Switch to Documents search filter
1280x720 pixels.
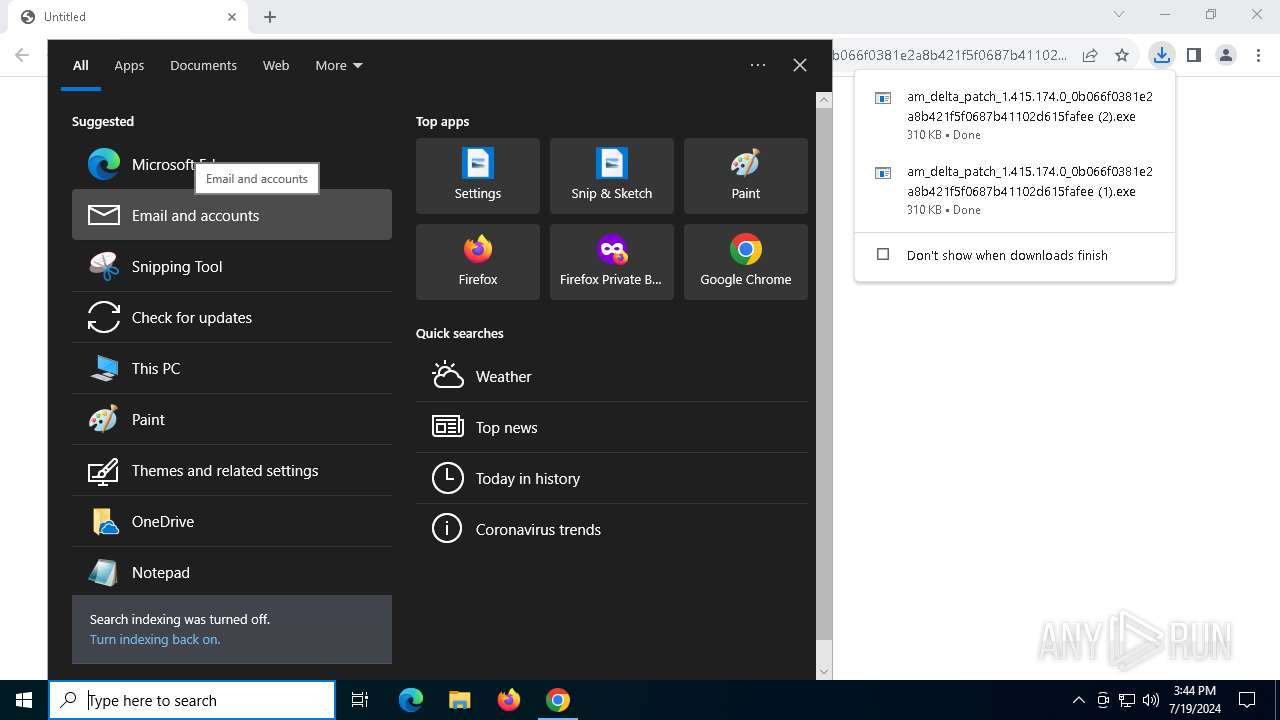pos(203,65)
